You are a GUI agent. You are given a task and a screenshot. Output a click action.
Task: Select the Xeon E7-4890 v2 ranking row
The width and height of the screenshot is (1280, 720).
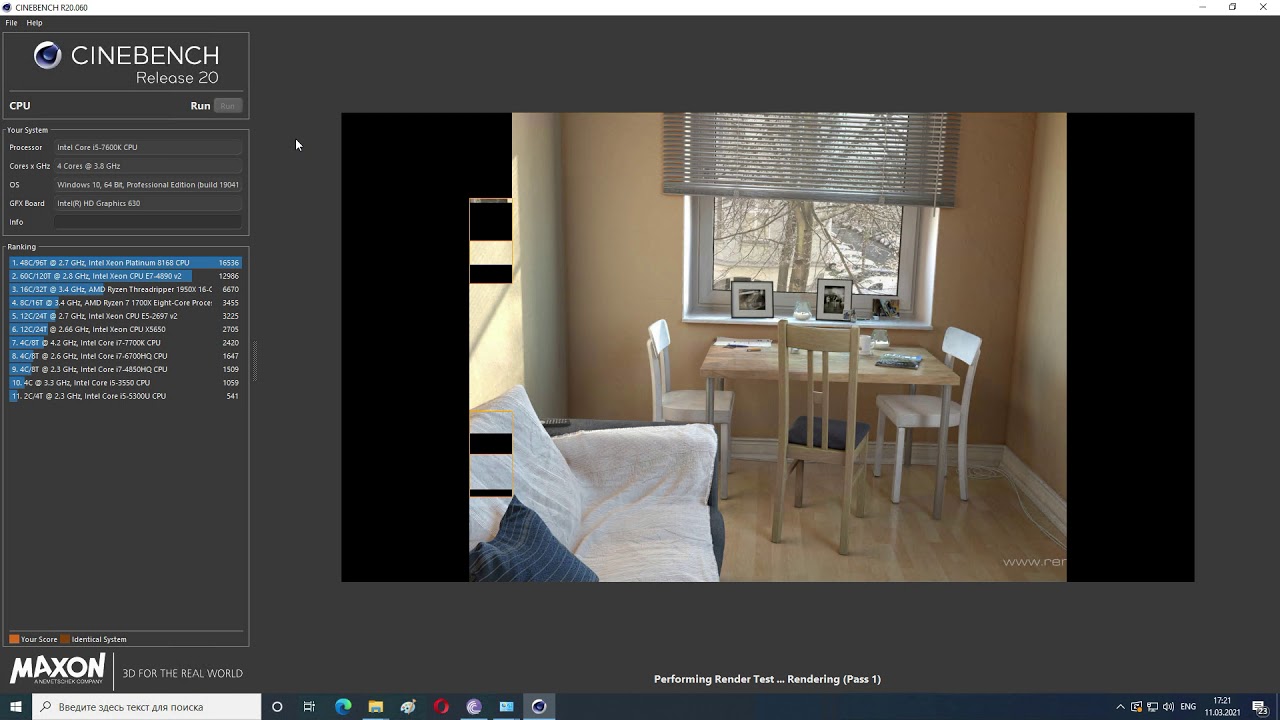coord(125,276)
